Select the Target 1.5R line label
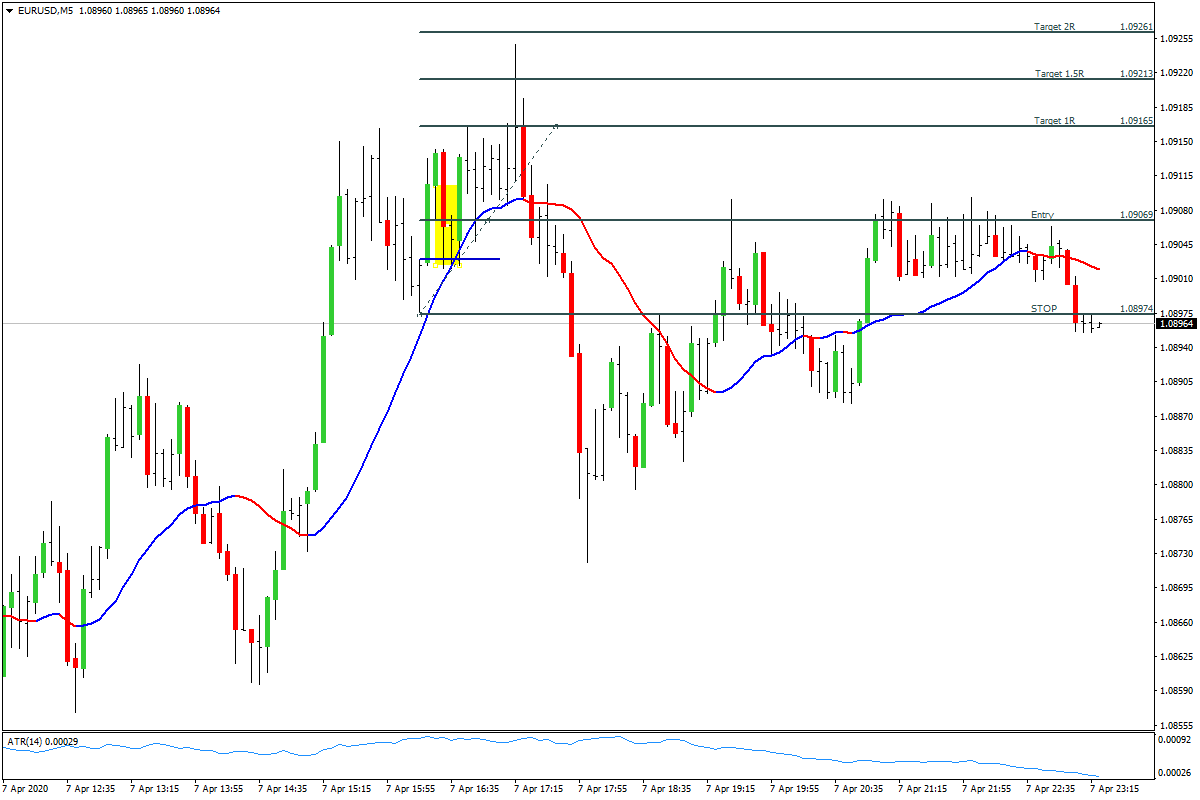 1059,74
